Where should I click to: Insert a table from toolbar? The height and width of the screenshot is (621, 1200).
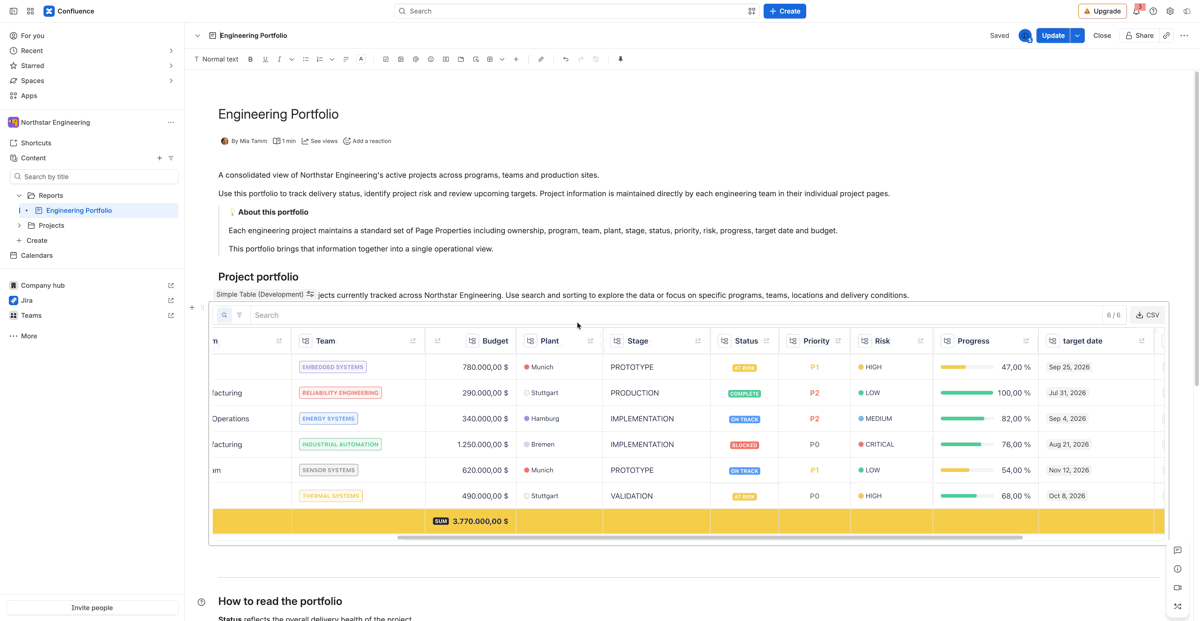(490, 59)
